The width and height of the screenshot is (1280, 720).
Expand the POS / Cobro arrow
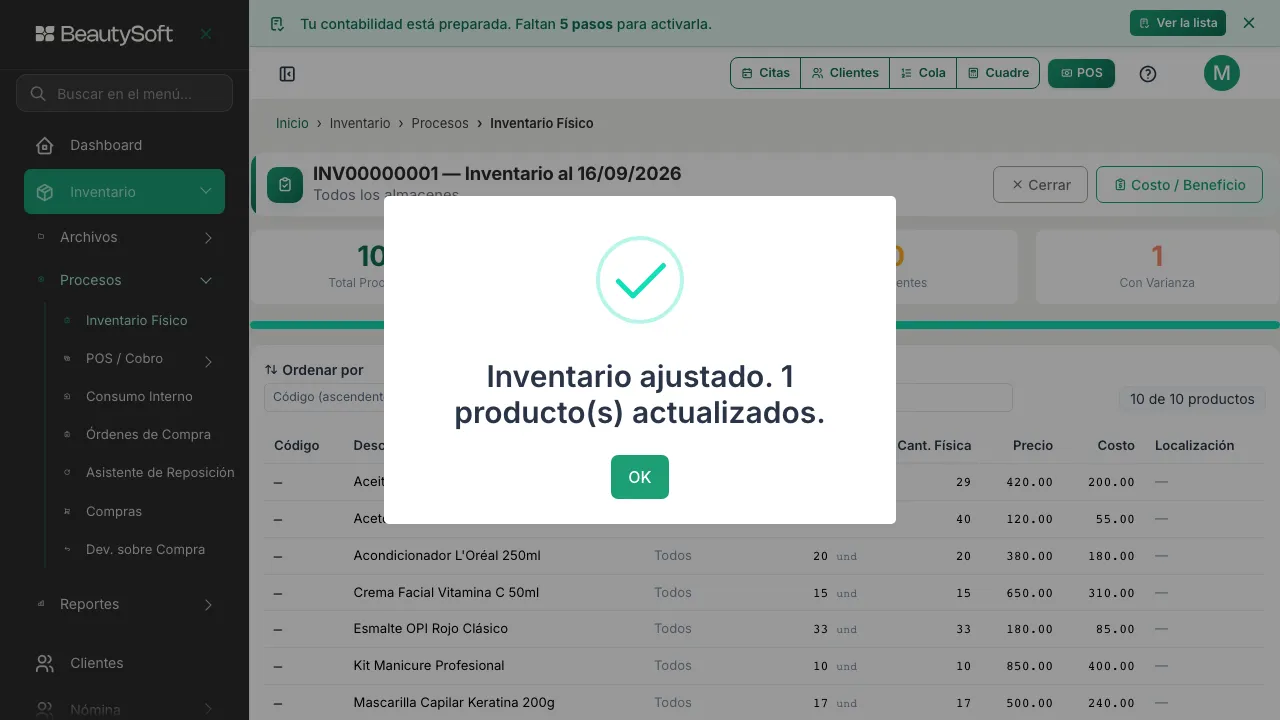[x=208, y=362]
